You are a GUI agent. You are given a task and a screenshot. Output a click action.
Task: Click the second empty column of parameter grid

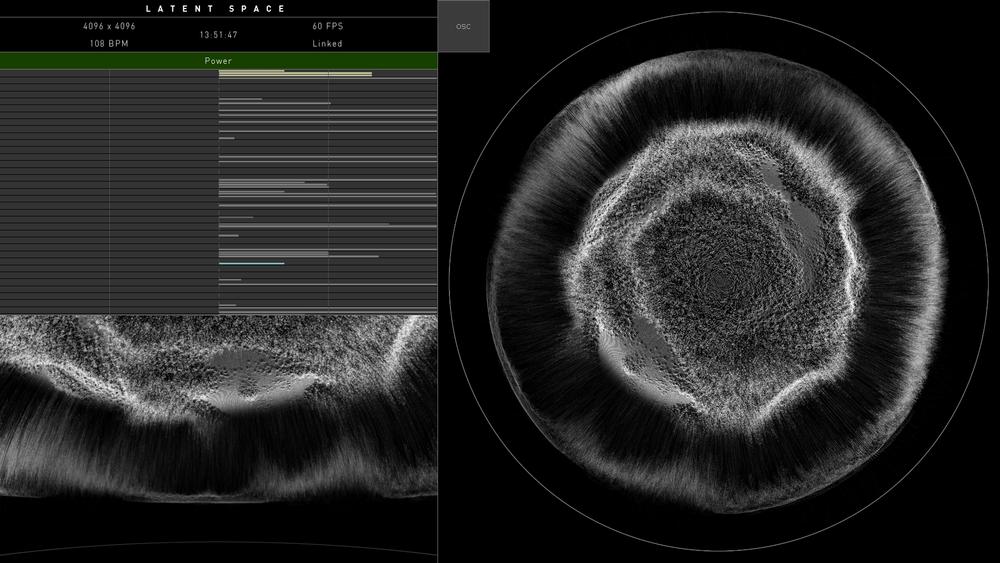[164, 190]
